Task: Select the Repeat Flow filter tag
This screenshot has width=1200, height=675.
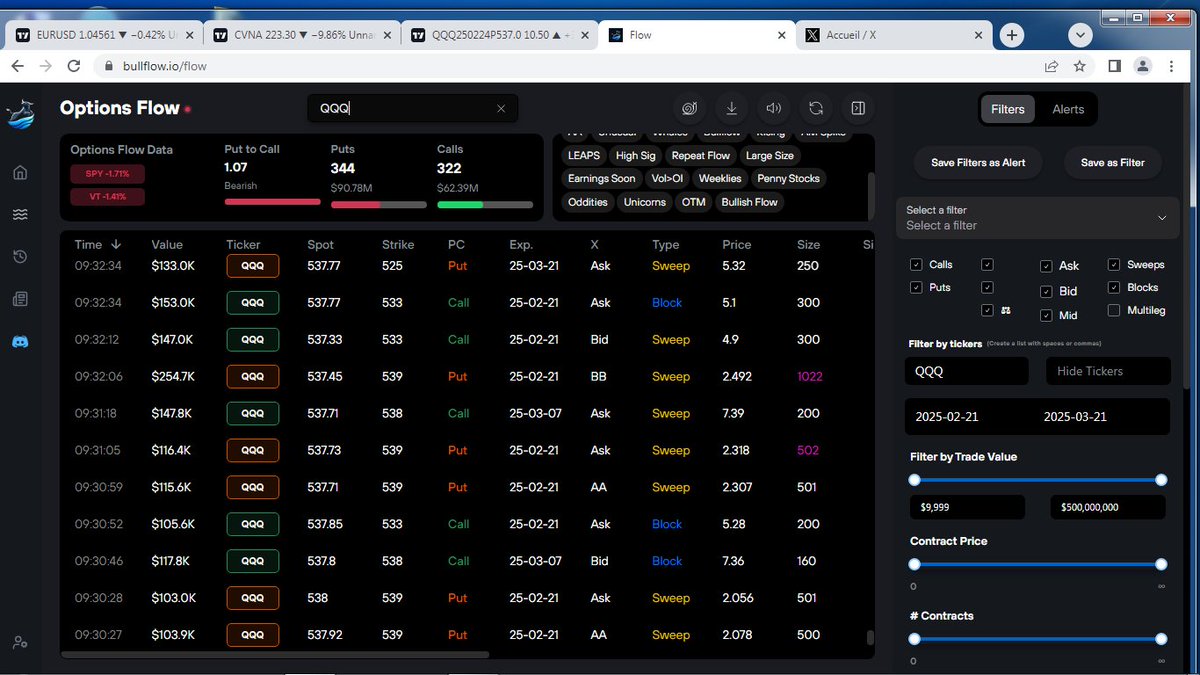Action: (x=701, y=156)
